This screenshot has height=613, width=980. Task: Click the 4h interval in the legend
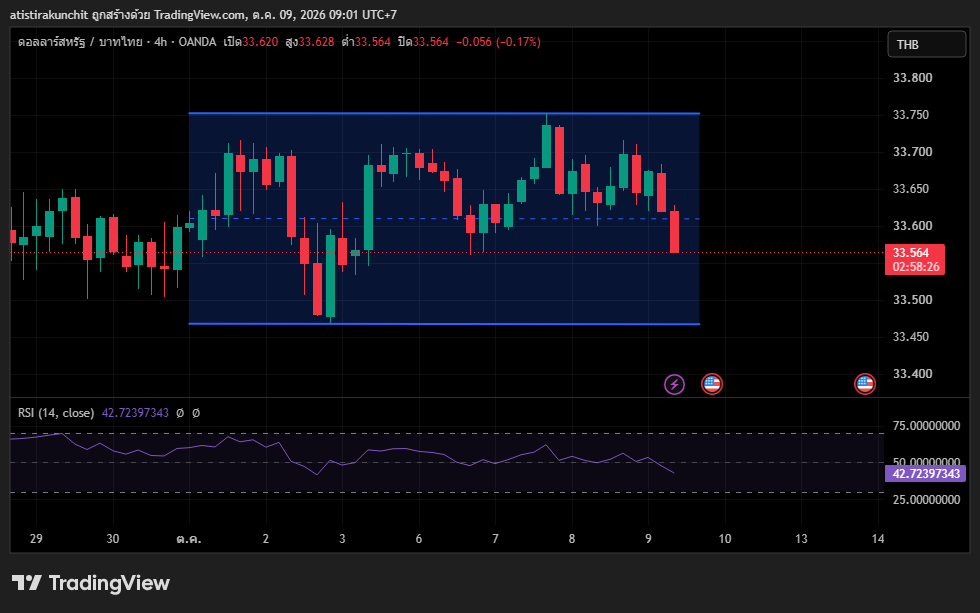[x=161, y=42]
